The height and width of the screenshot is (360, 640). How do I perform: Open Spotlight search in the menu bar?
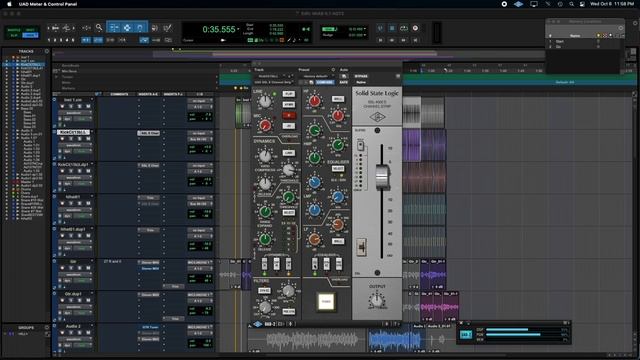coord(571,4)
